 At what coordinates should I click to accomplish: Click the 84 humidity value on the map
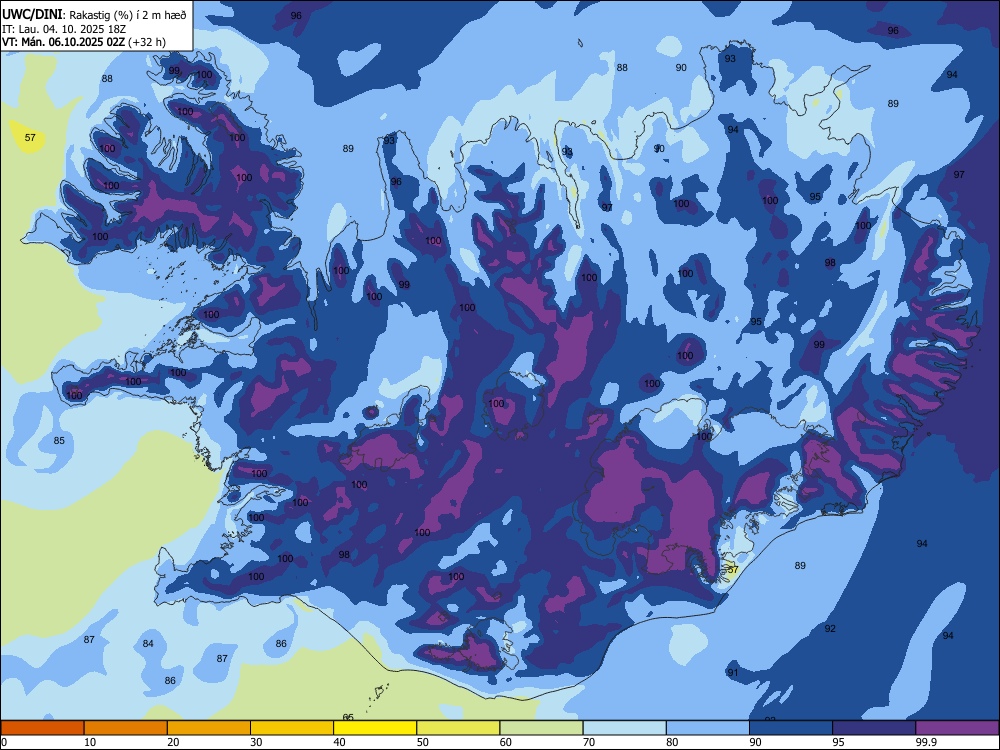point(148,643)
